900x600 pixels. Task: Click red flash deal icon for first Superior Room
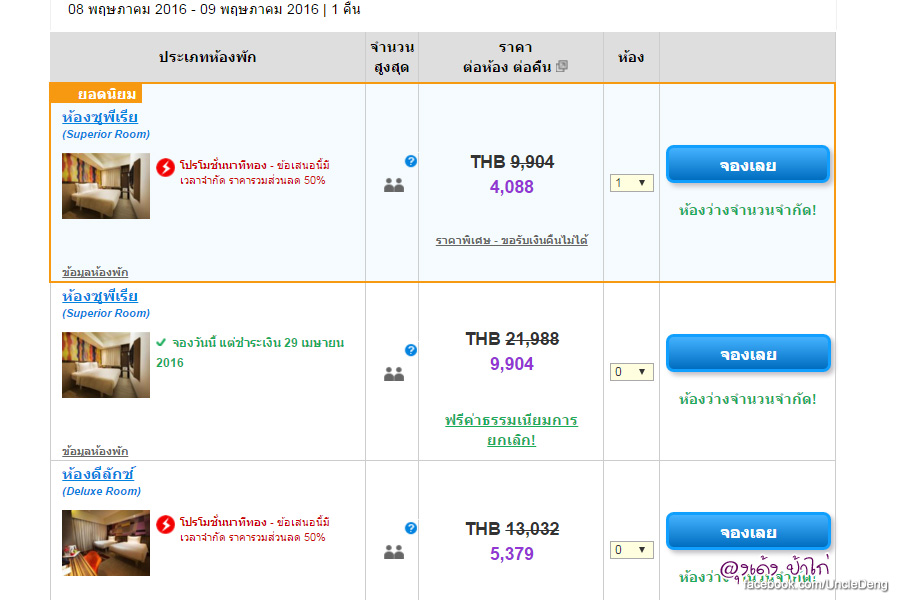[166, 167]
